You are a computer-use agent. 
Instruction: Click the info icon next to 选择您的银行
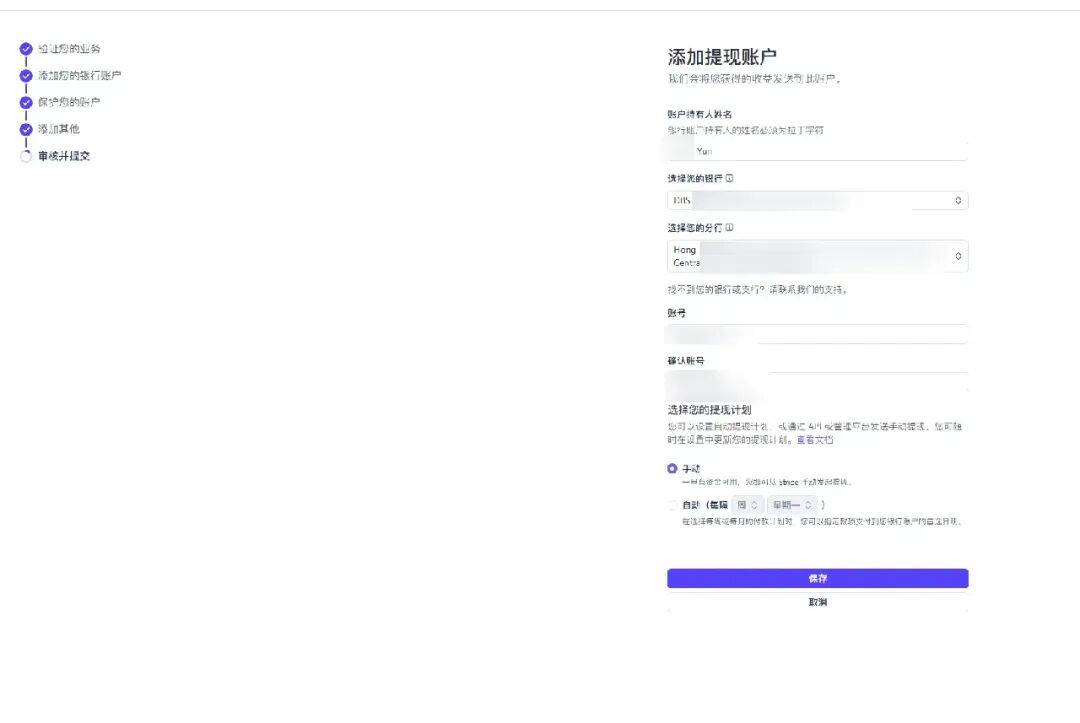point(729,178)
